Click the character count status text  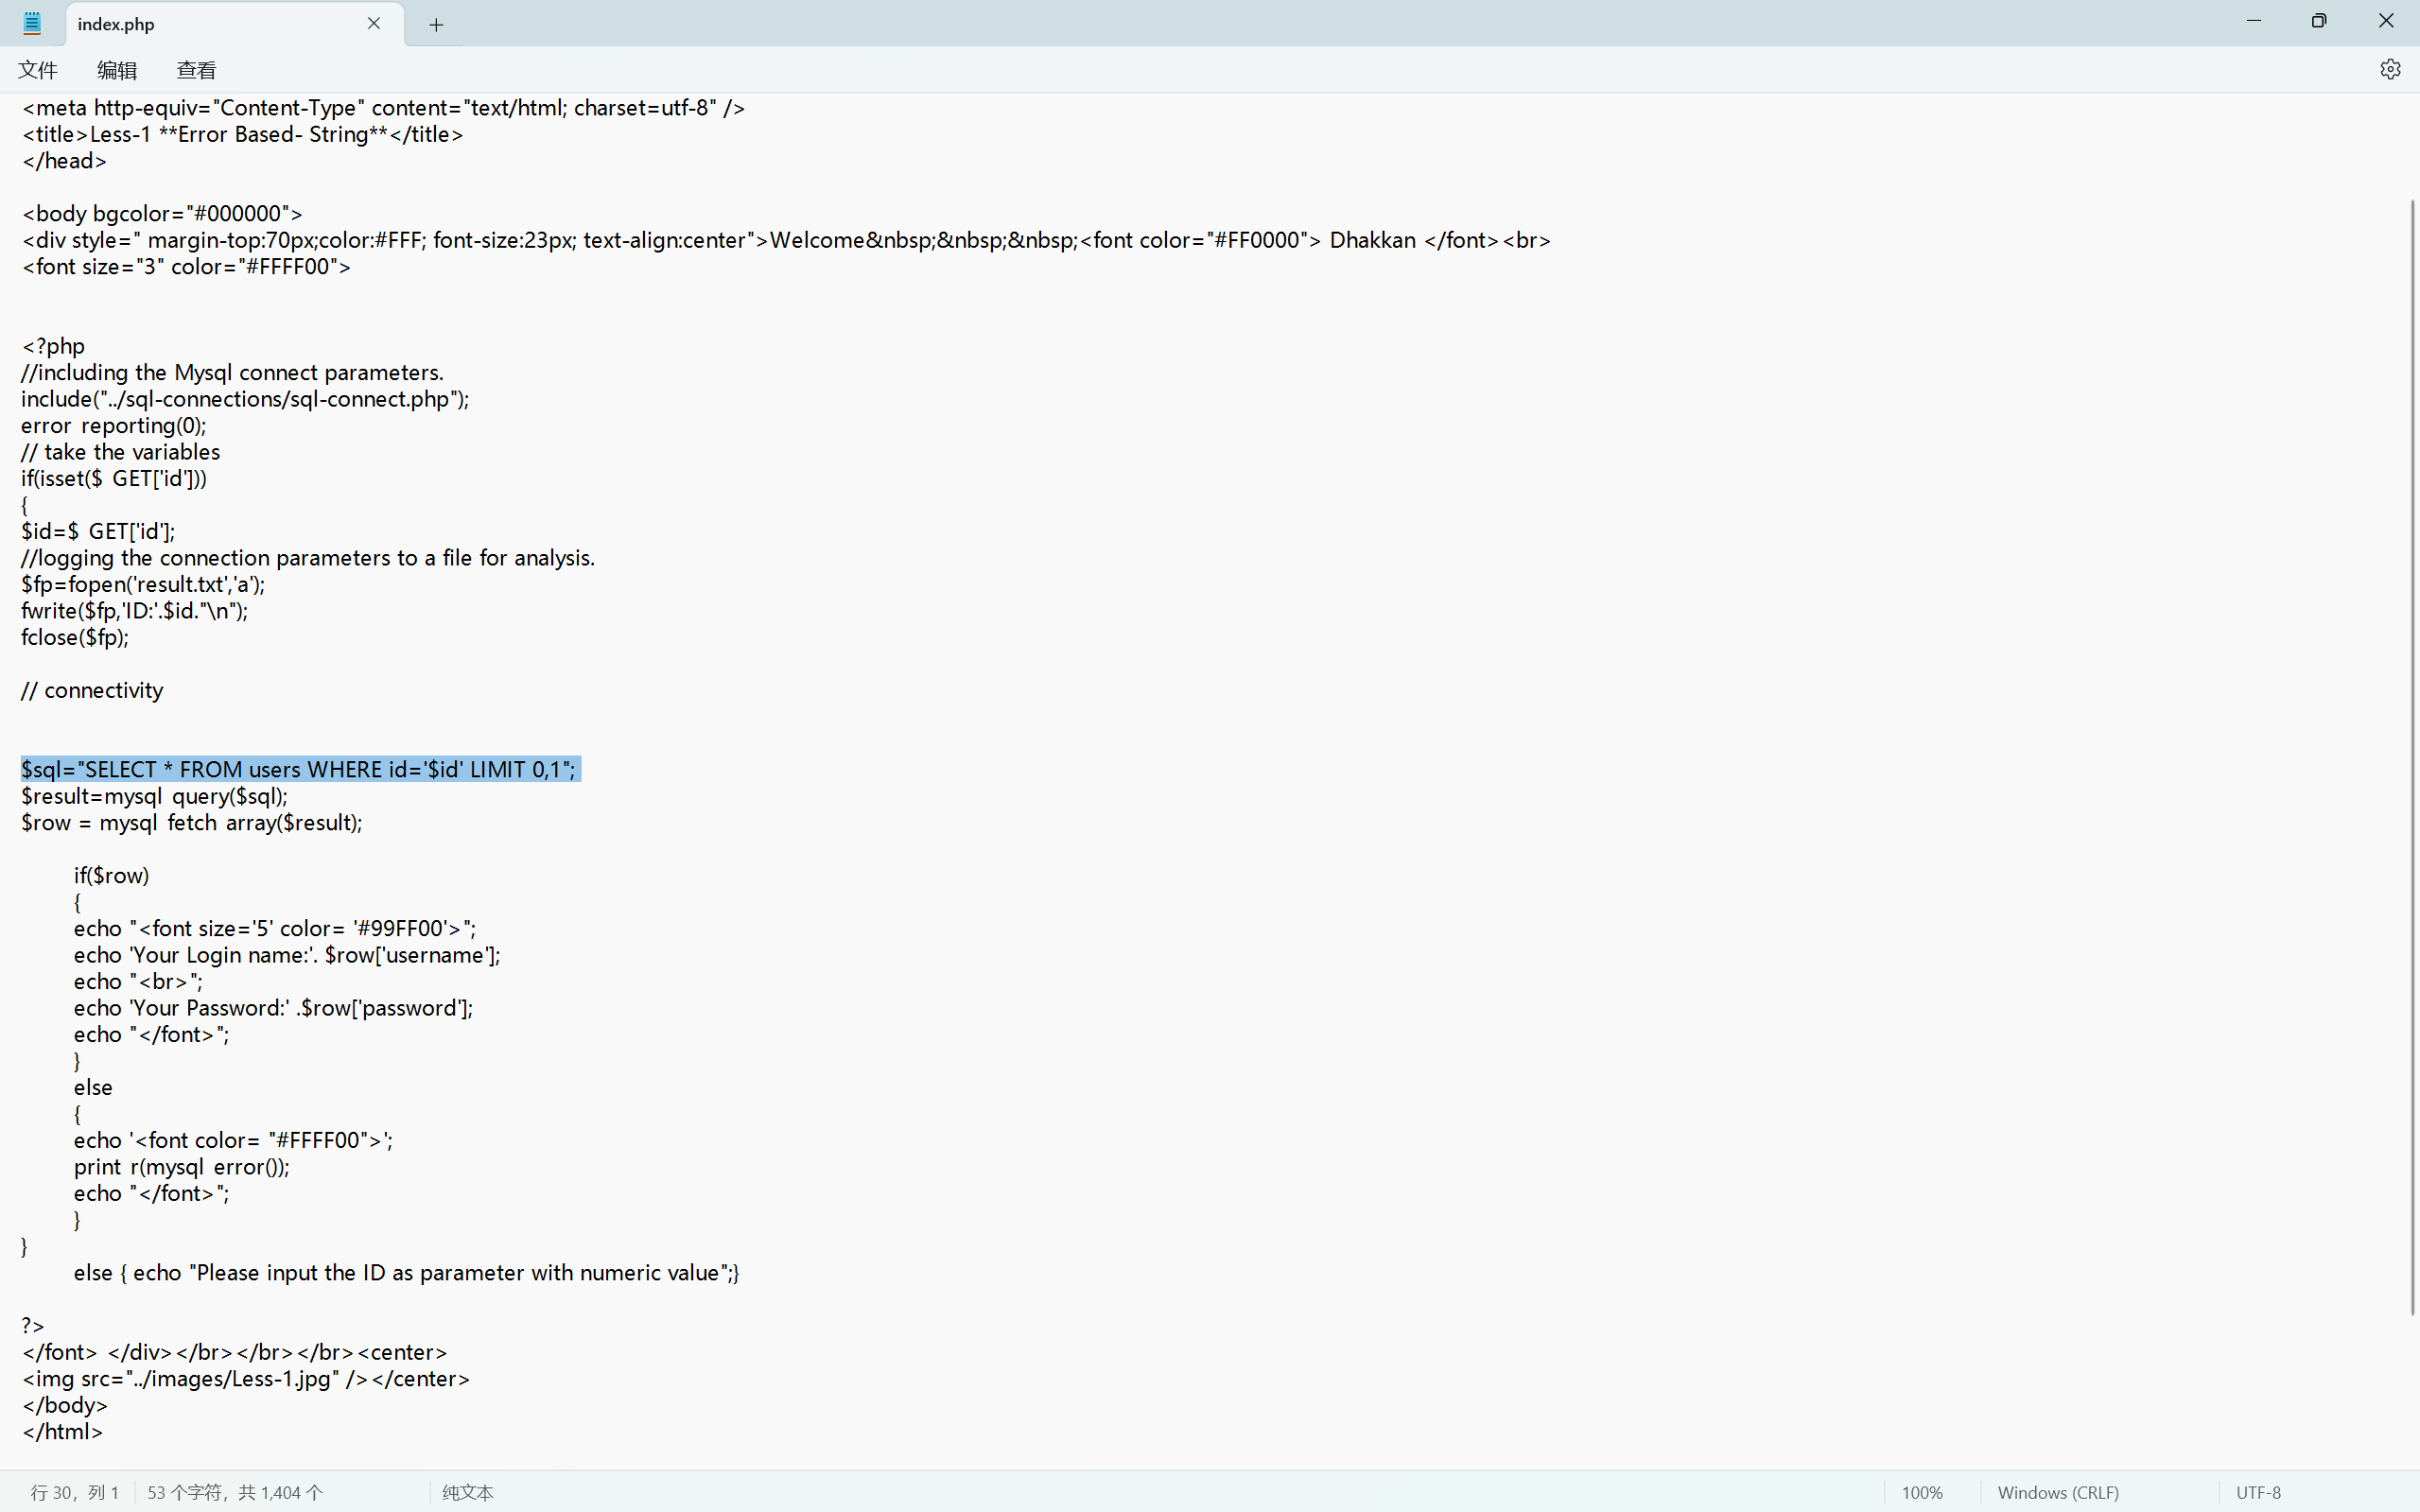235,1492
